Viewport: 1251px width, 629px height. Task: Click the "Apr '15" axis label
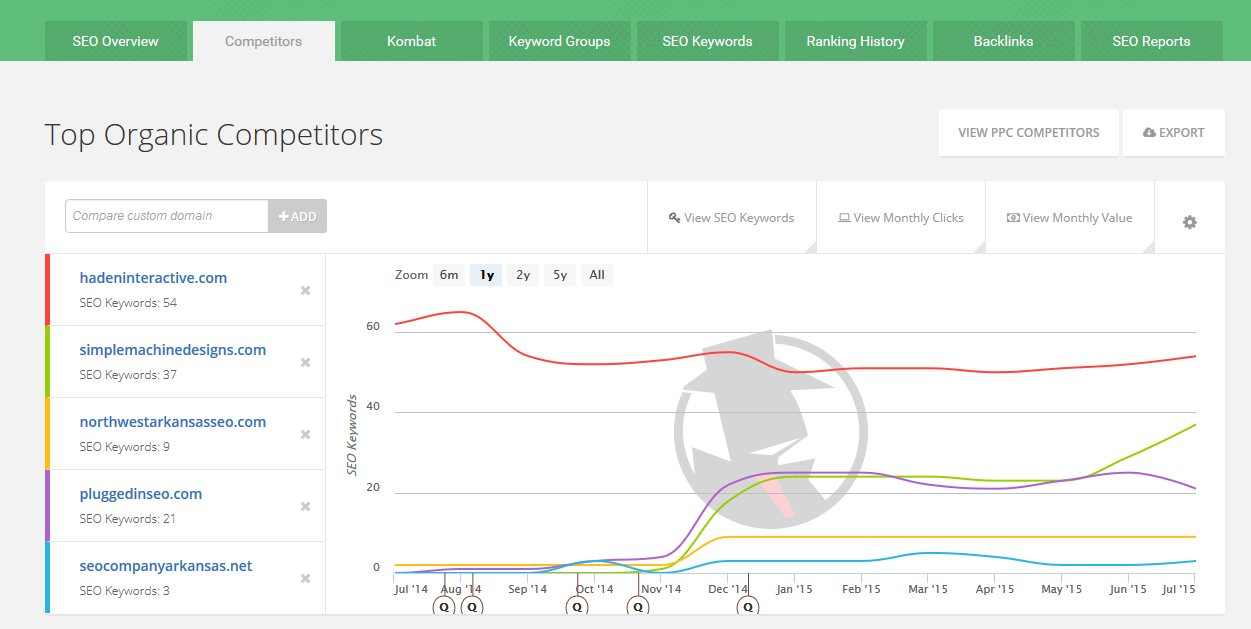pos(995,589)
